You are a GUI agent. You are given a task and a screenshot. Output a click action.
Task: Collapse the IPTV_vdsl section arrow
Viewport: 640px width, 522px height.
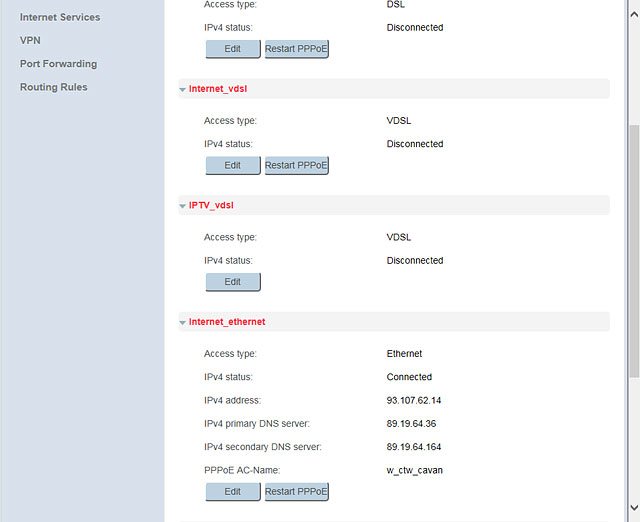click(x=182, y=206)
